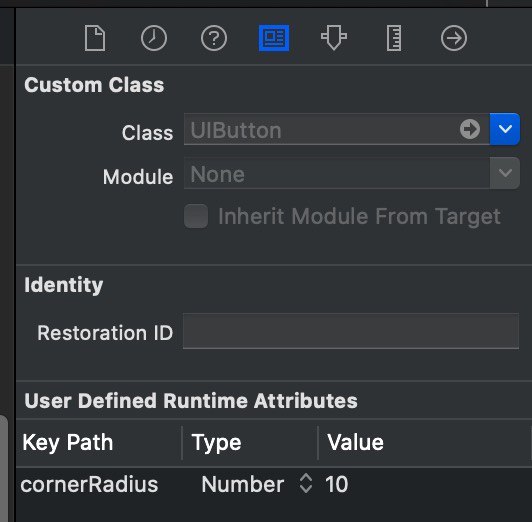Open the Quick Help inspector

click(214, 38)
